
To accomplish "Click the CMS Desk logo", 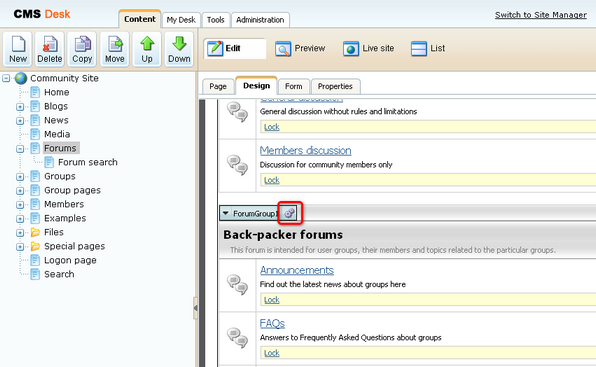I will (x=42, y=14).
